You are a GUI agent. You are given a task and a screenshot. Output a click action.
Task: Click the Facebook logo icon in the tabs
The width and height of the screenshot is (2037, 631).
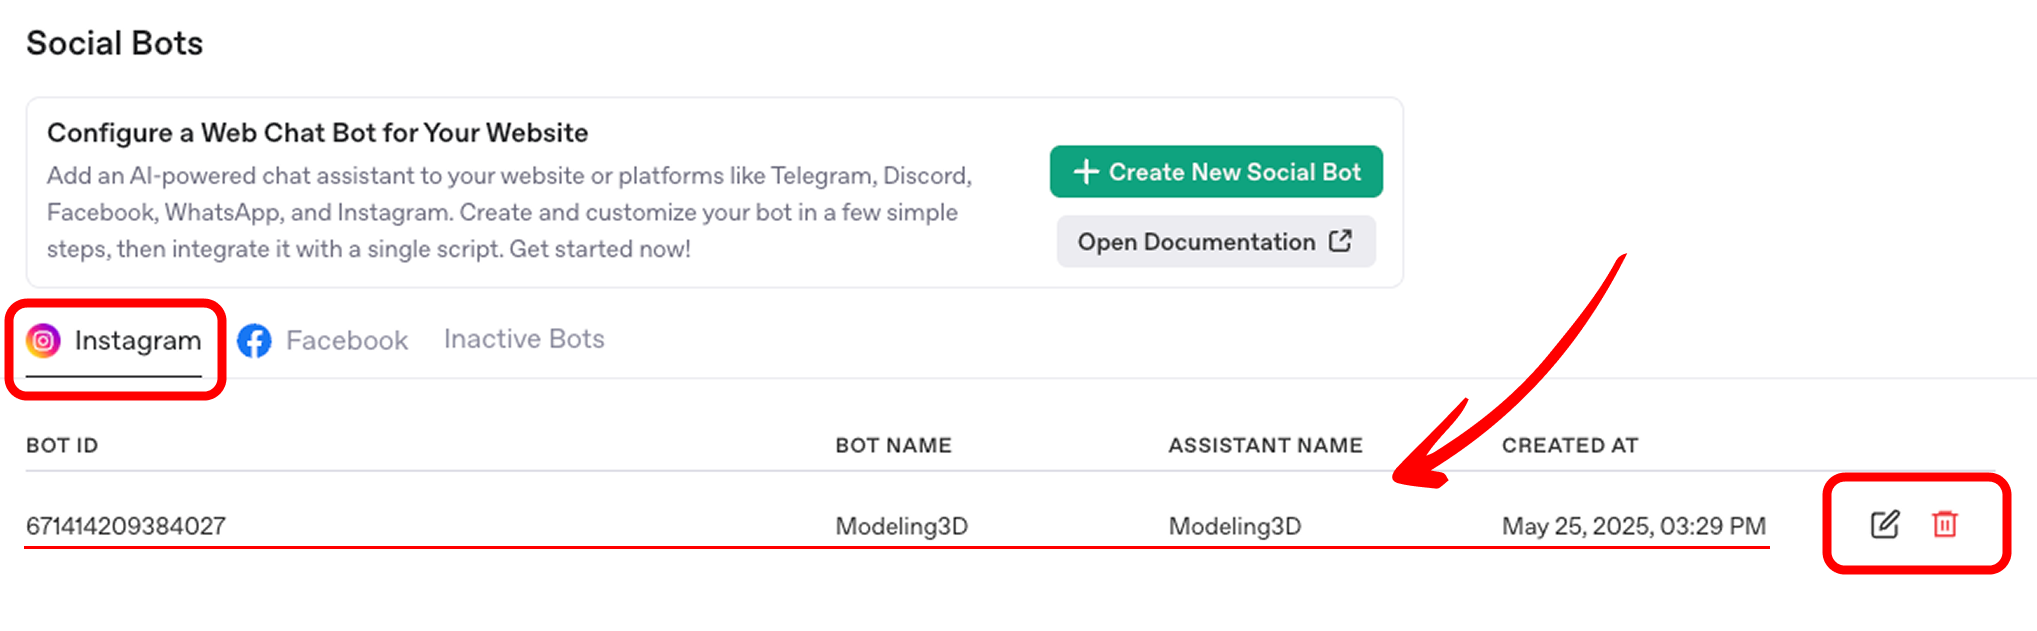click(254, 341)
